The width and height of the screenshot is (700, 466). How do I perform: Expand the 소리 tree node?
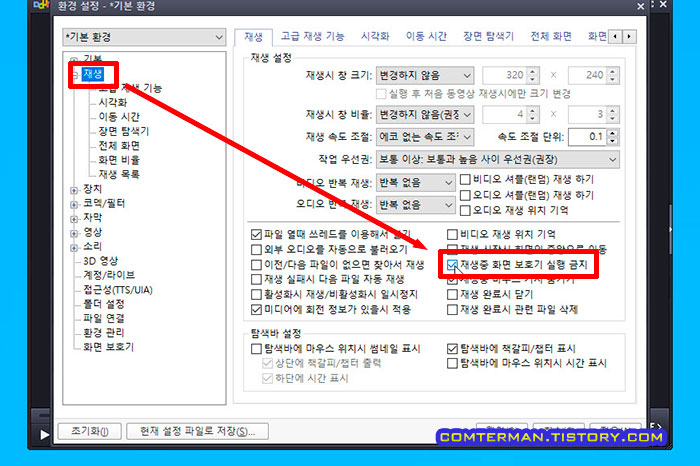pyautogui.click(x=74, y=247)
